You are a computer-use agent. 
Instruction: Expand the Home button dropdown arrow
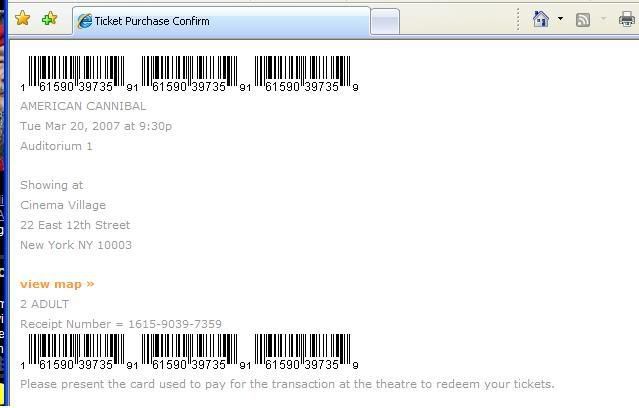pos(560,19)
